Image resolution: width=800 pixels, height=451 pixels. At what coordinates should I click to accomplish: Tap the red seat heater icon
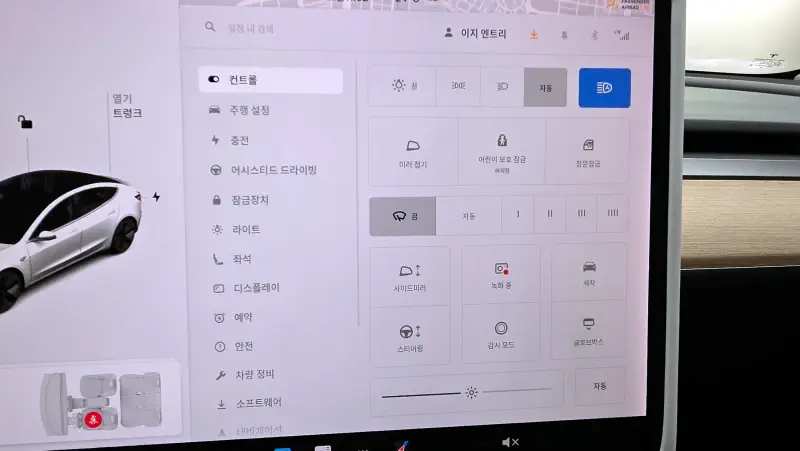pyautogui.click(x=92, y=419)
